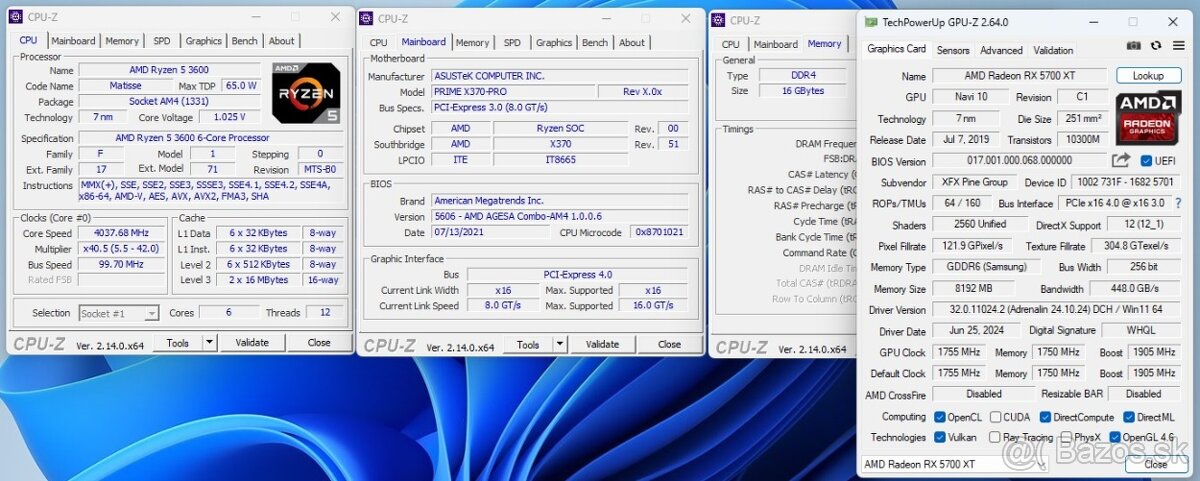Screen dimensions: 1200x481
Task: Click Validate in the CPU-Z Mainboard window
Action: click(x=602, y=344)
